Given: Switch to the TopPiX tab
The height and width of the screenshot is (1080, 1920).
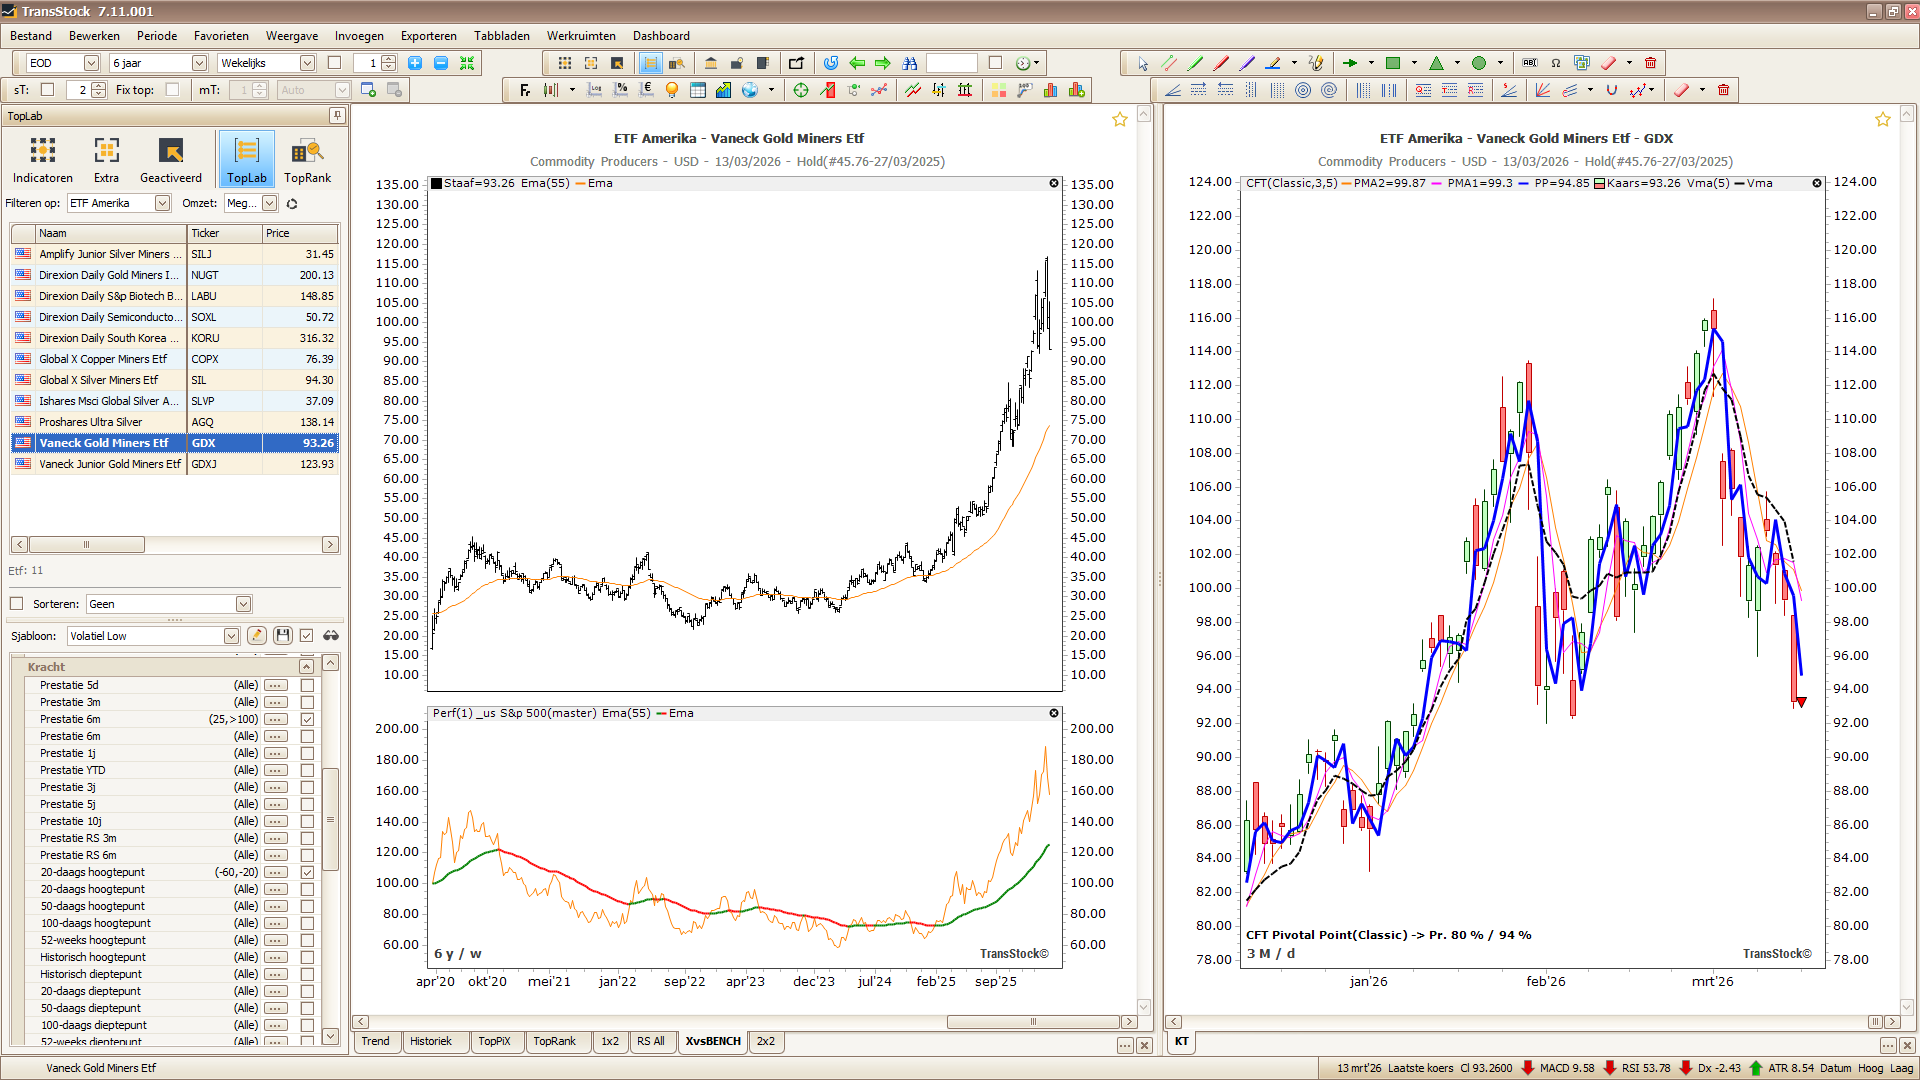Looking at the screenshot, I should (496, 1041).
